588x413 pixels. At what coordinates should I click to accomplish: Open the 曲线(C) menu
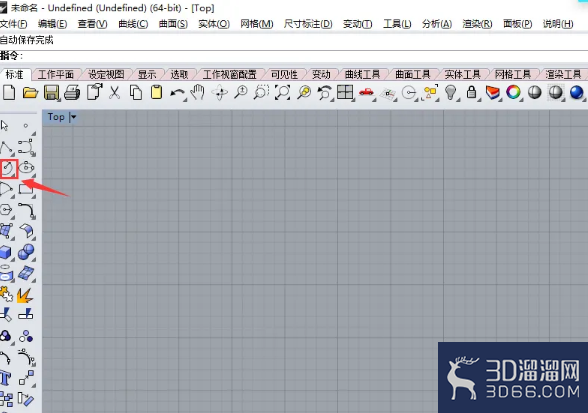pyautogui.click(x=133, y=24)
